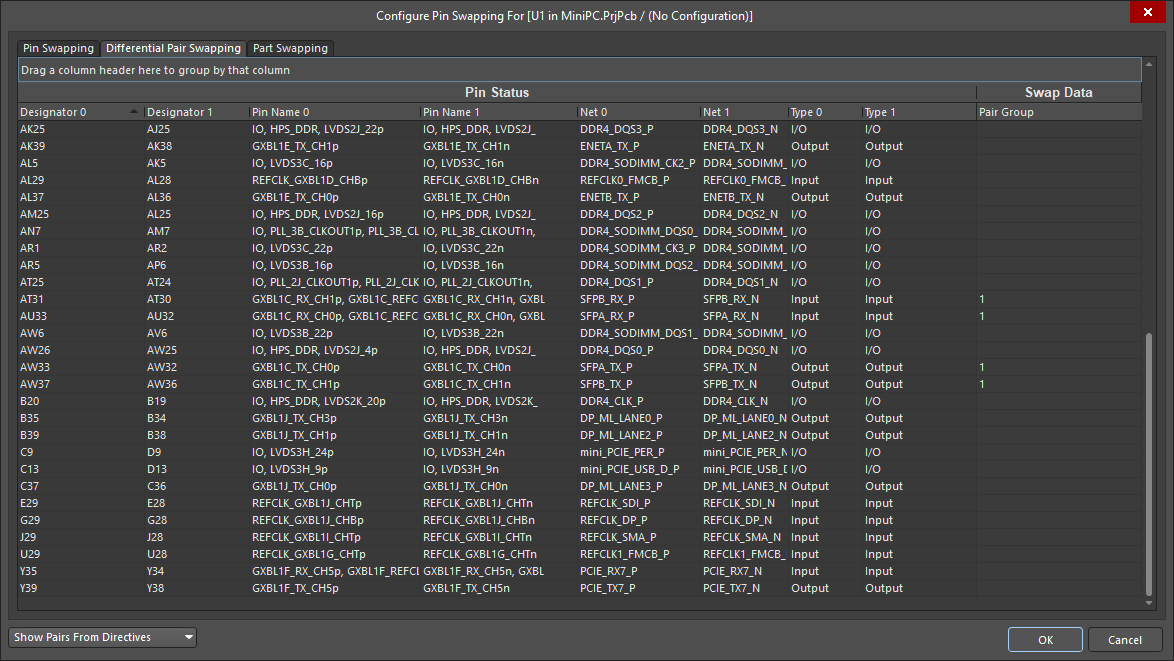Close the Configure Pin Swapping dialog

click(x=1147, y=12)
